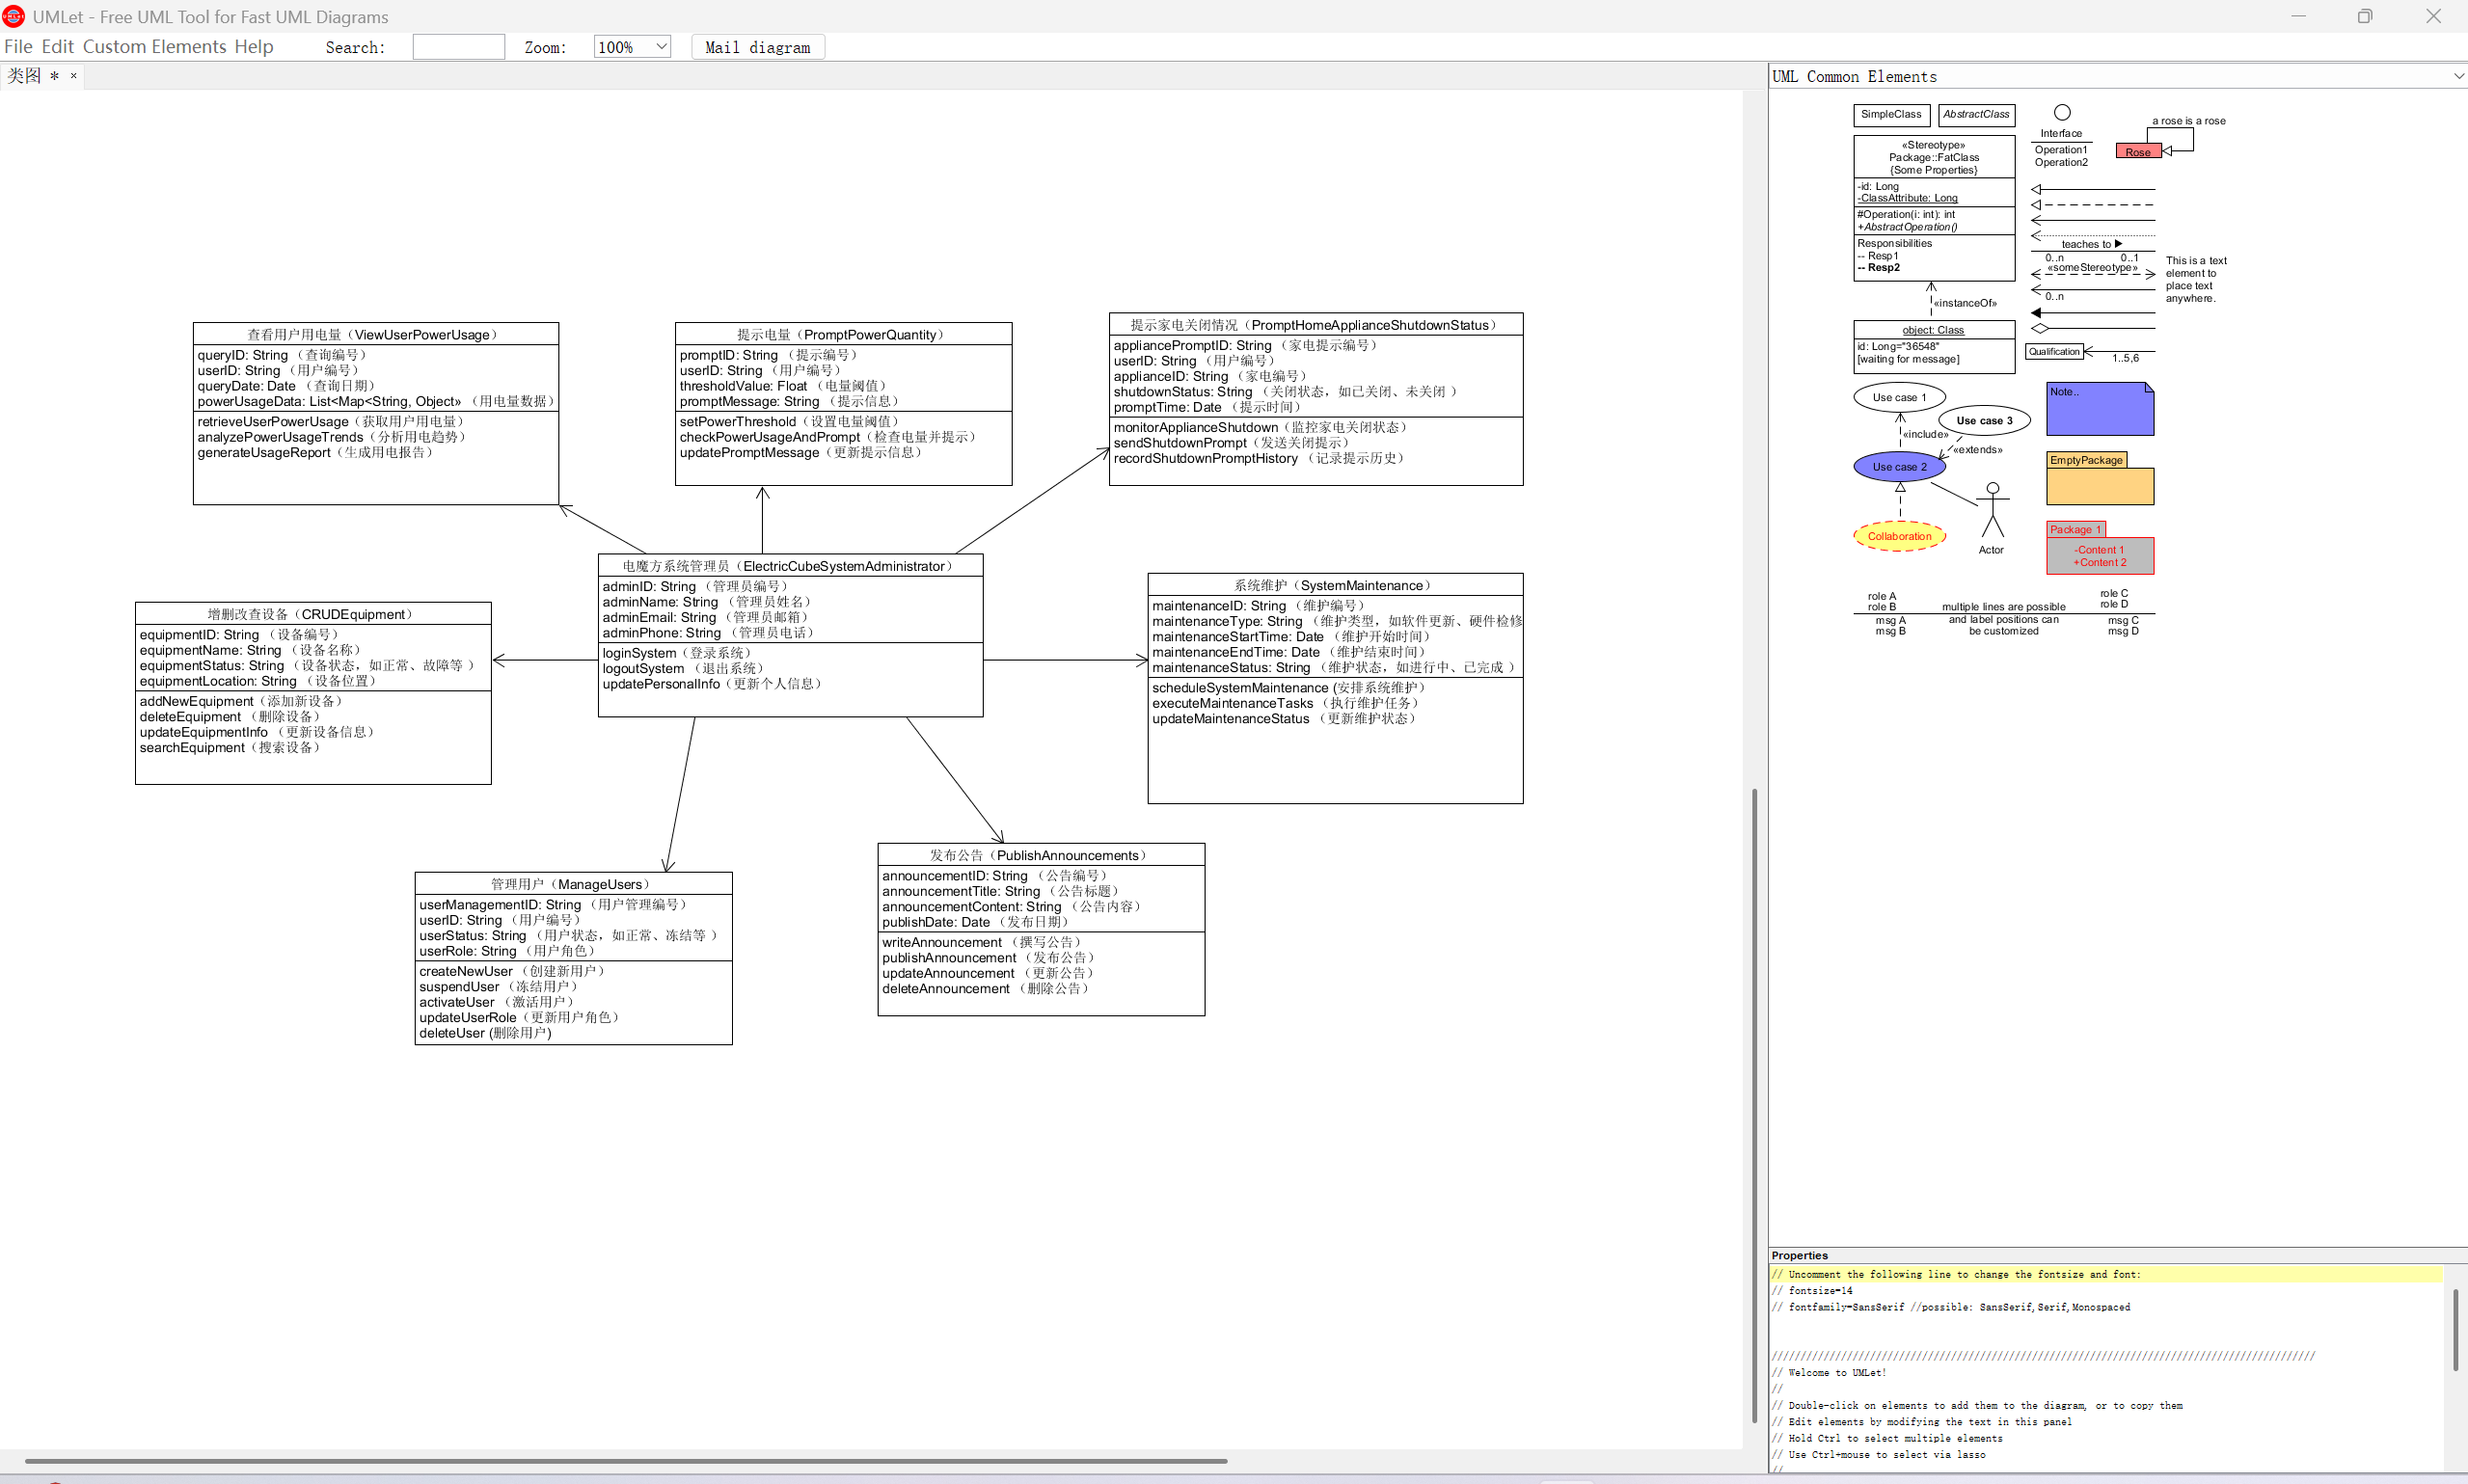Viewport: 2468px width, 1484px height.
Task: Expand the UML Common Elements palette dropdown
Action: (x=2458, y=77)
